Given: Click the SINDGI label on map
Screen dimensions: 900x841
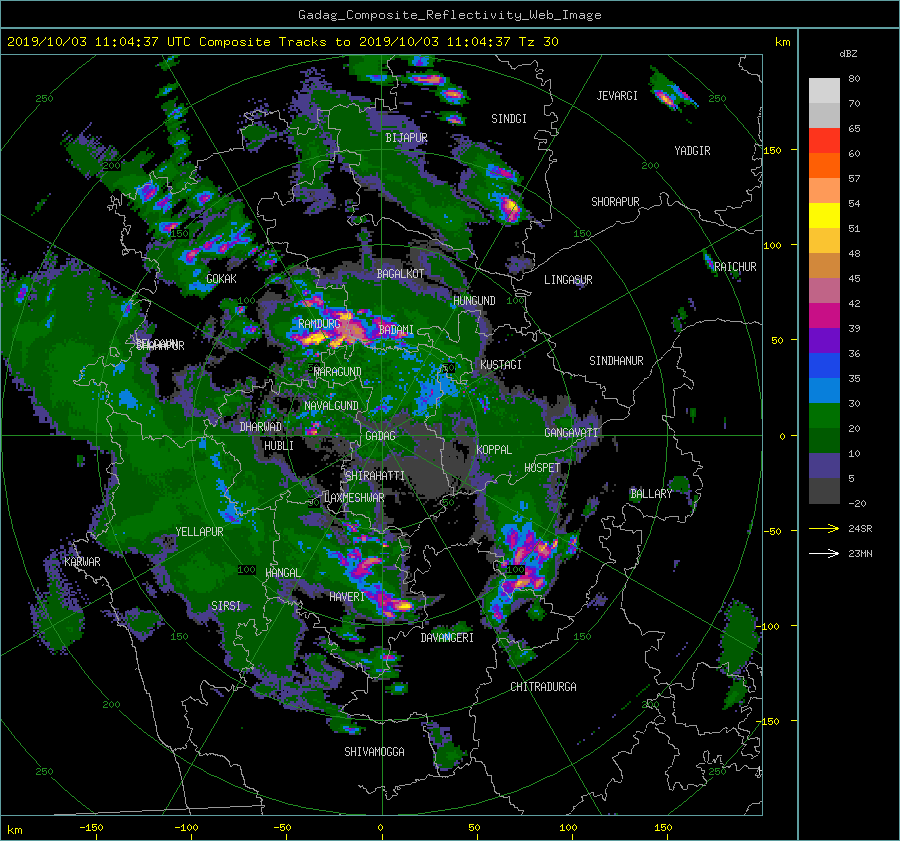Looking at the screenshot, I should pyautogui.click(x=509, y=119).
